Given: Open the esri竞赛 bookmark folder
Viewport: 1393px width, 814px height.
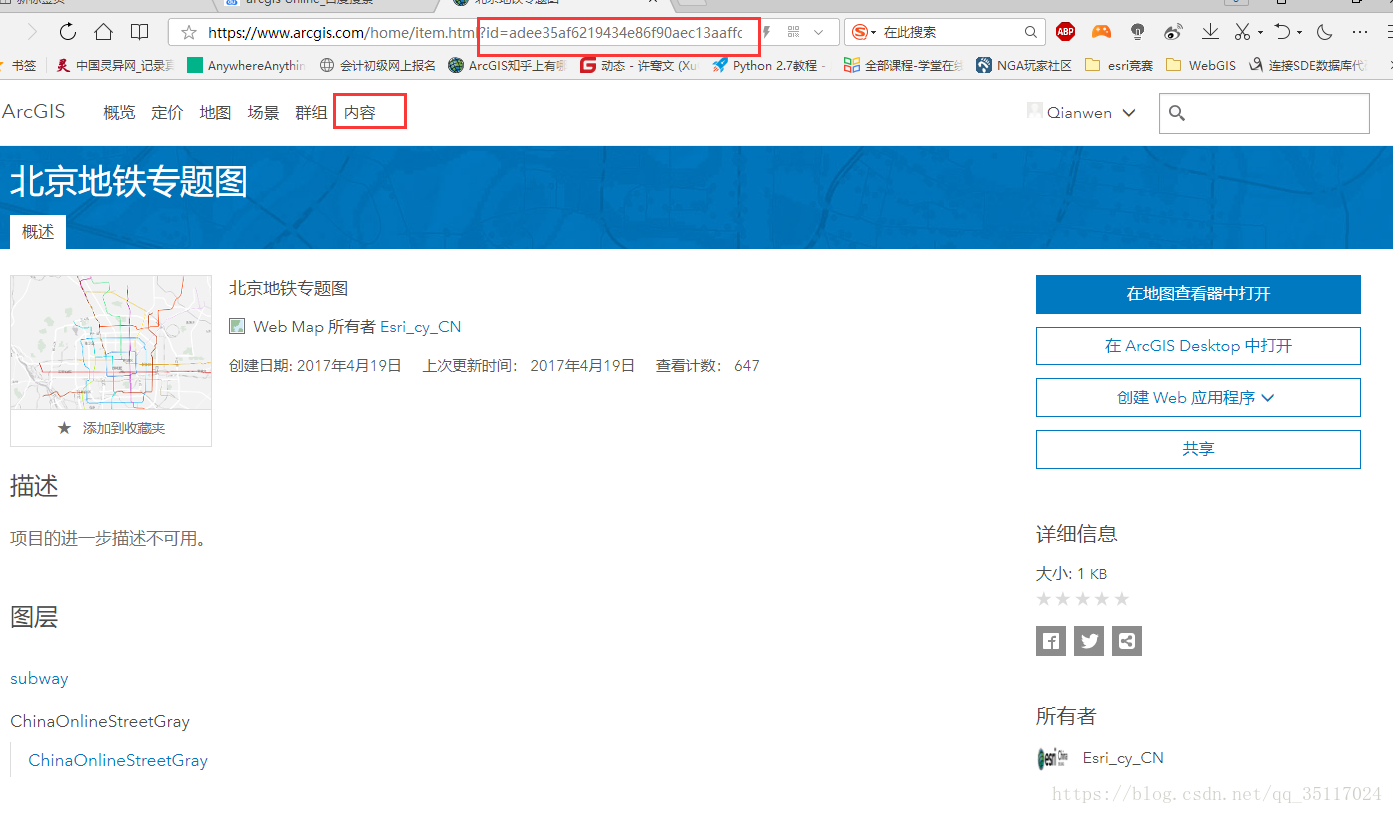Looking at the screenshot, I should point(1118,65).
